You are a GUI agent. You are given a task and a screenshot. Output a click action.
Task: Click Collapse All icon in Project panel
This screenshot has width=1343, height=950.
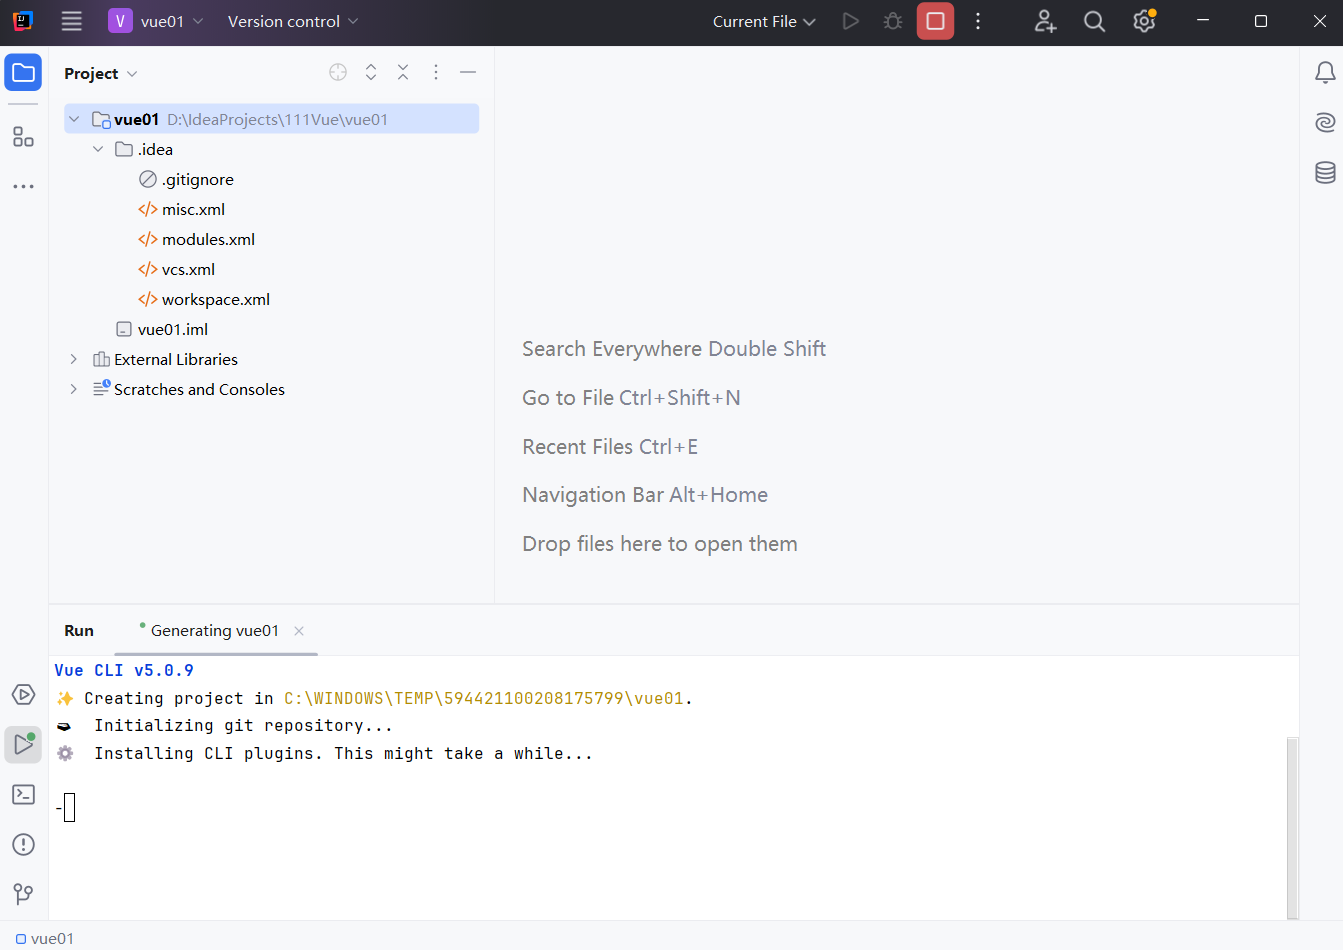(x=403, y=72)
